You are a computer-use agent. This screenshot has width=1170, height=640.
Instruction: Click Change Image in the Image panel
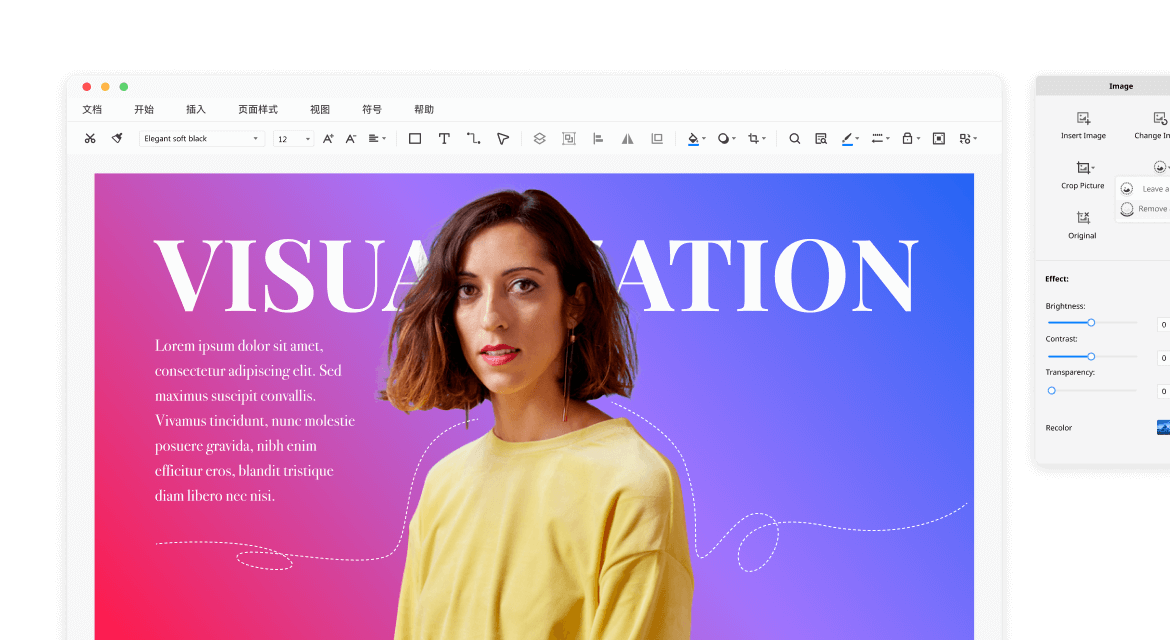pos(1154,125)
